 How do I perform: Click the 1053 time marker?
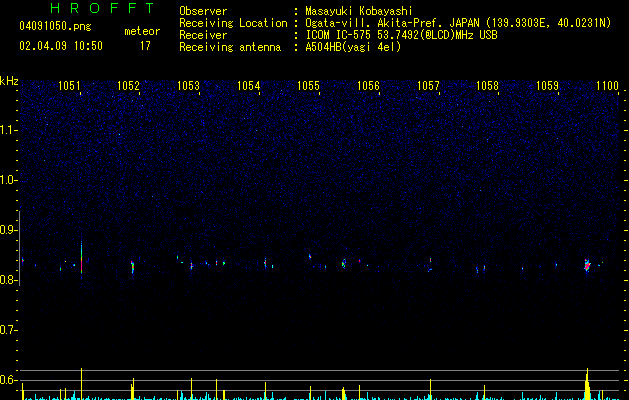click(x=188, y=85)
